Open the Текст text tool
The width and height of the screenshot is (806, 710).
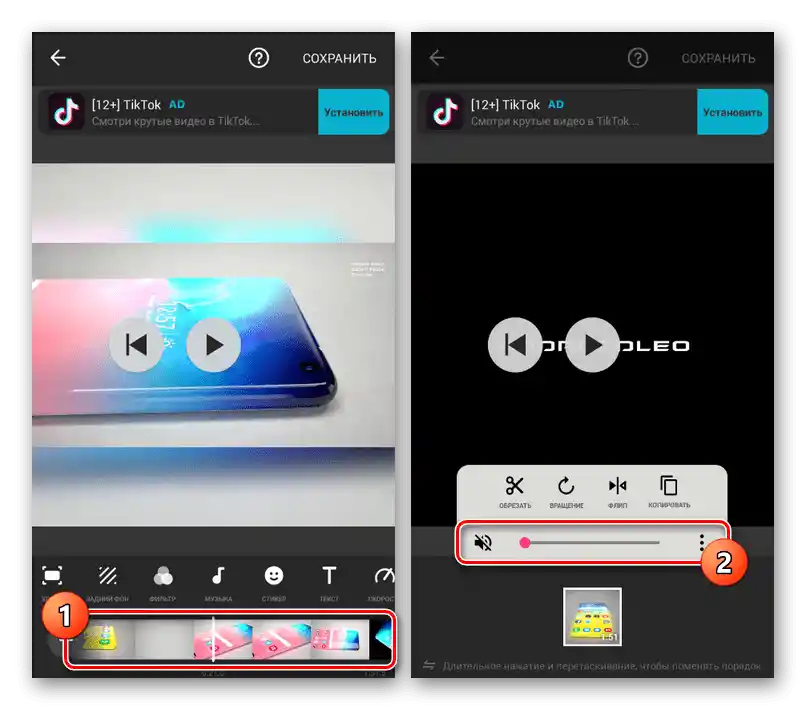click(x=329, y=582)
